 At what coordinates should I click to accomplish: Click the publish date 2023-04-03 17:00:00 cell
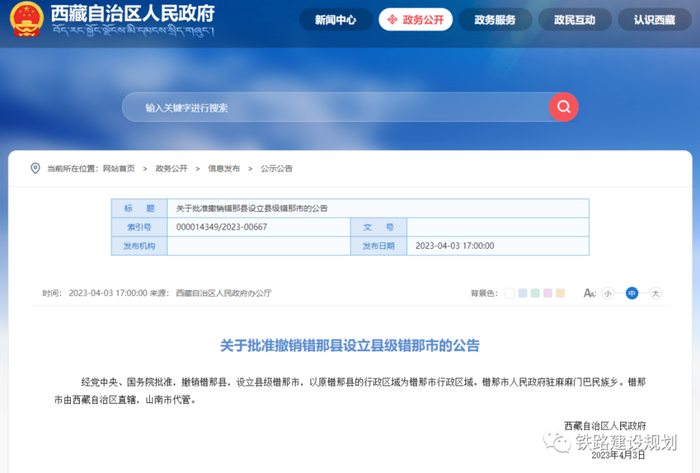[x=498, y=246]
